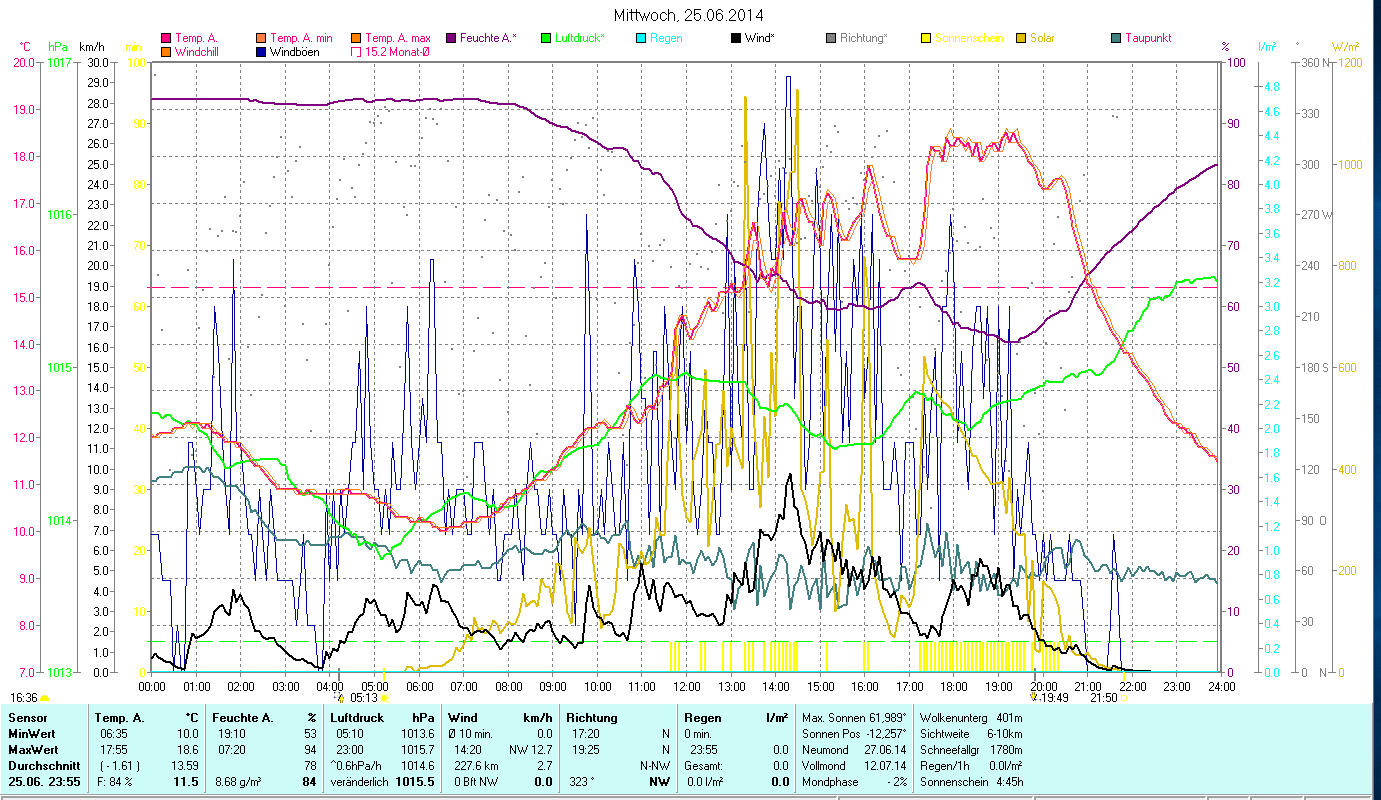Viewport: 1381px width, 800px height.
Task: Click the maximum pressure value 1015.7
Action: (x=417, y=750)
